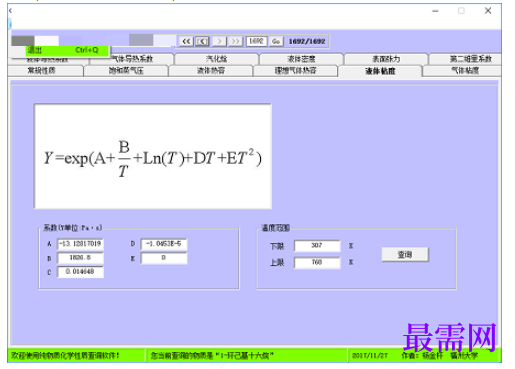Click the 上限 temperature field showing 760
Screen dimensions: 515x369
pyautogui.click(x=317, y=262)
